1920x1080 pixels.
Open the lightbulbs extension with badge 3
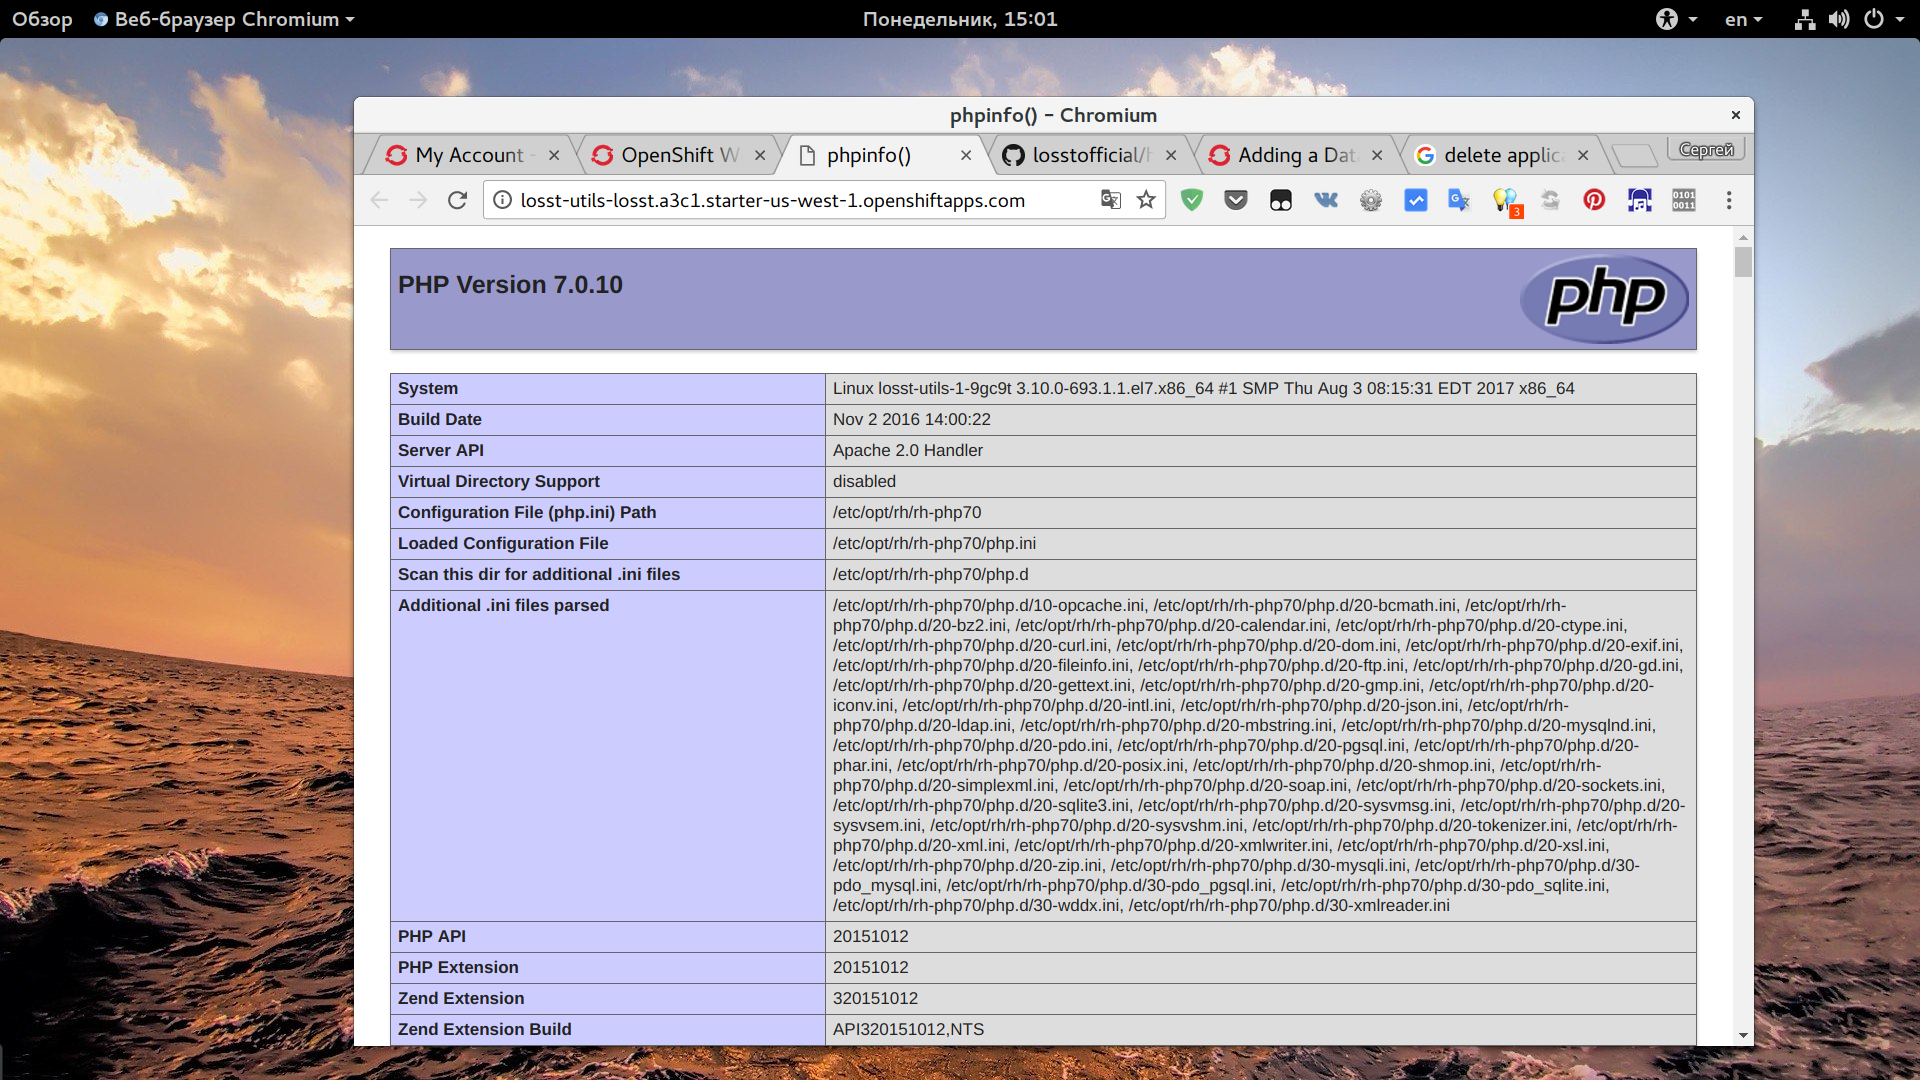tap(1504, 200)
